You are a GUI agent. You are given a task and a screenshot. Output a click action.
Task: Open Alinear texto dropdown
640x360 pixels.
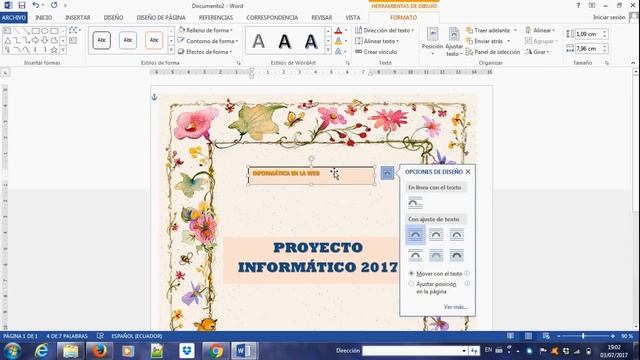(x=377, y=41)
